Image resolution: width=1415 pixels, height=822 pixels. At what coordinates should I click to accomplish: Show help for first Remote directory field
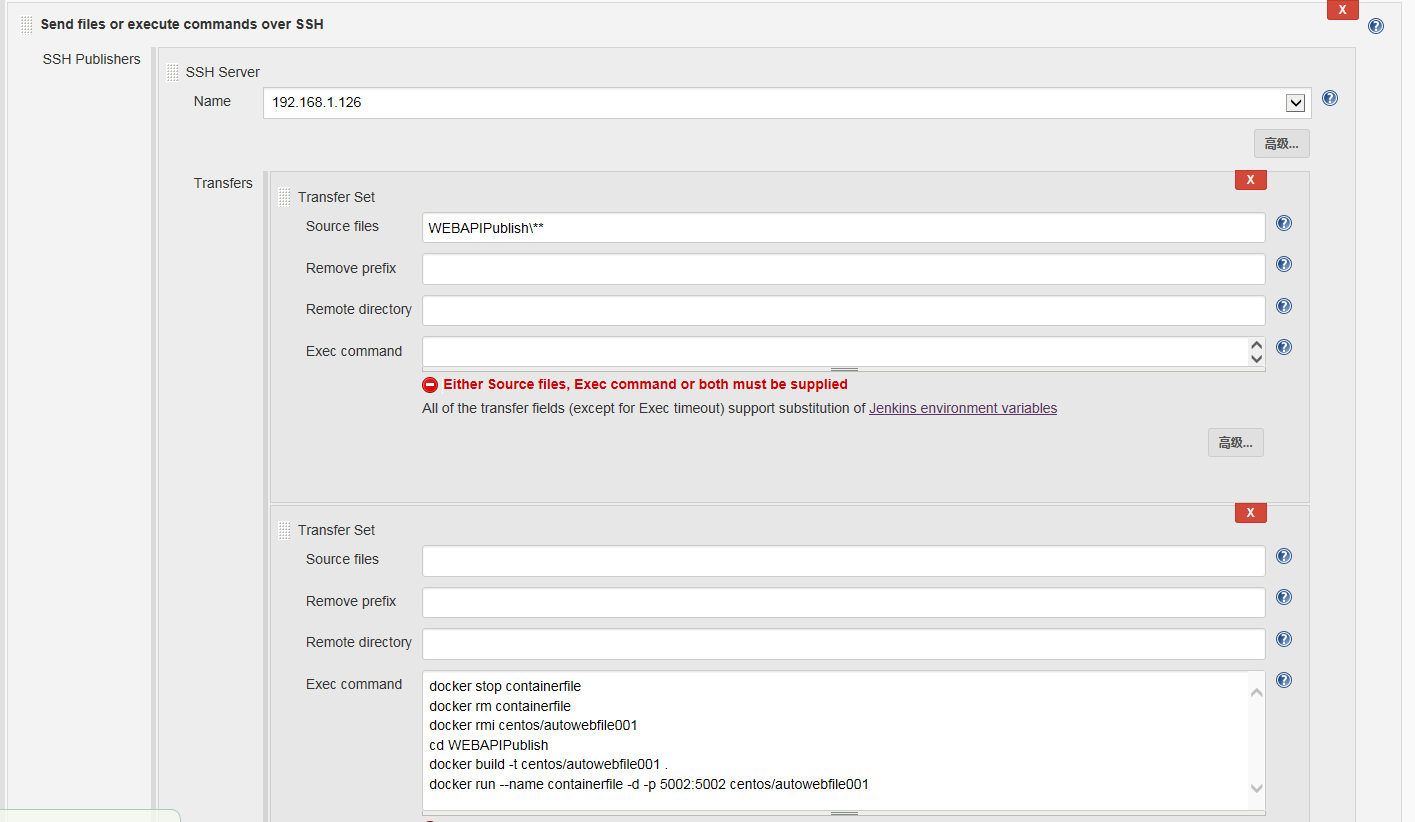[x=1284, y=306]
